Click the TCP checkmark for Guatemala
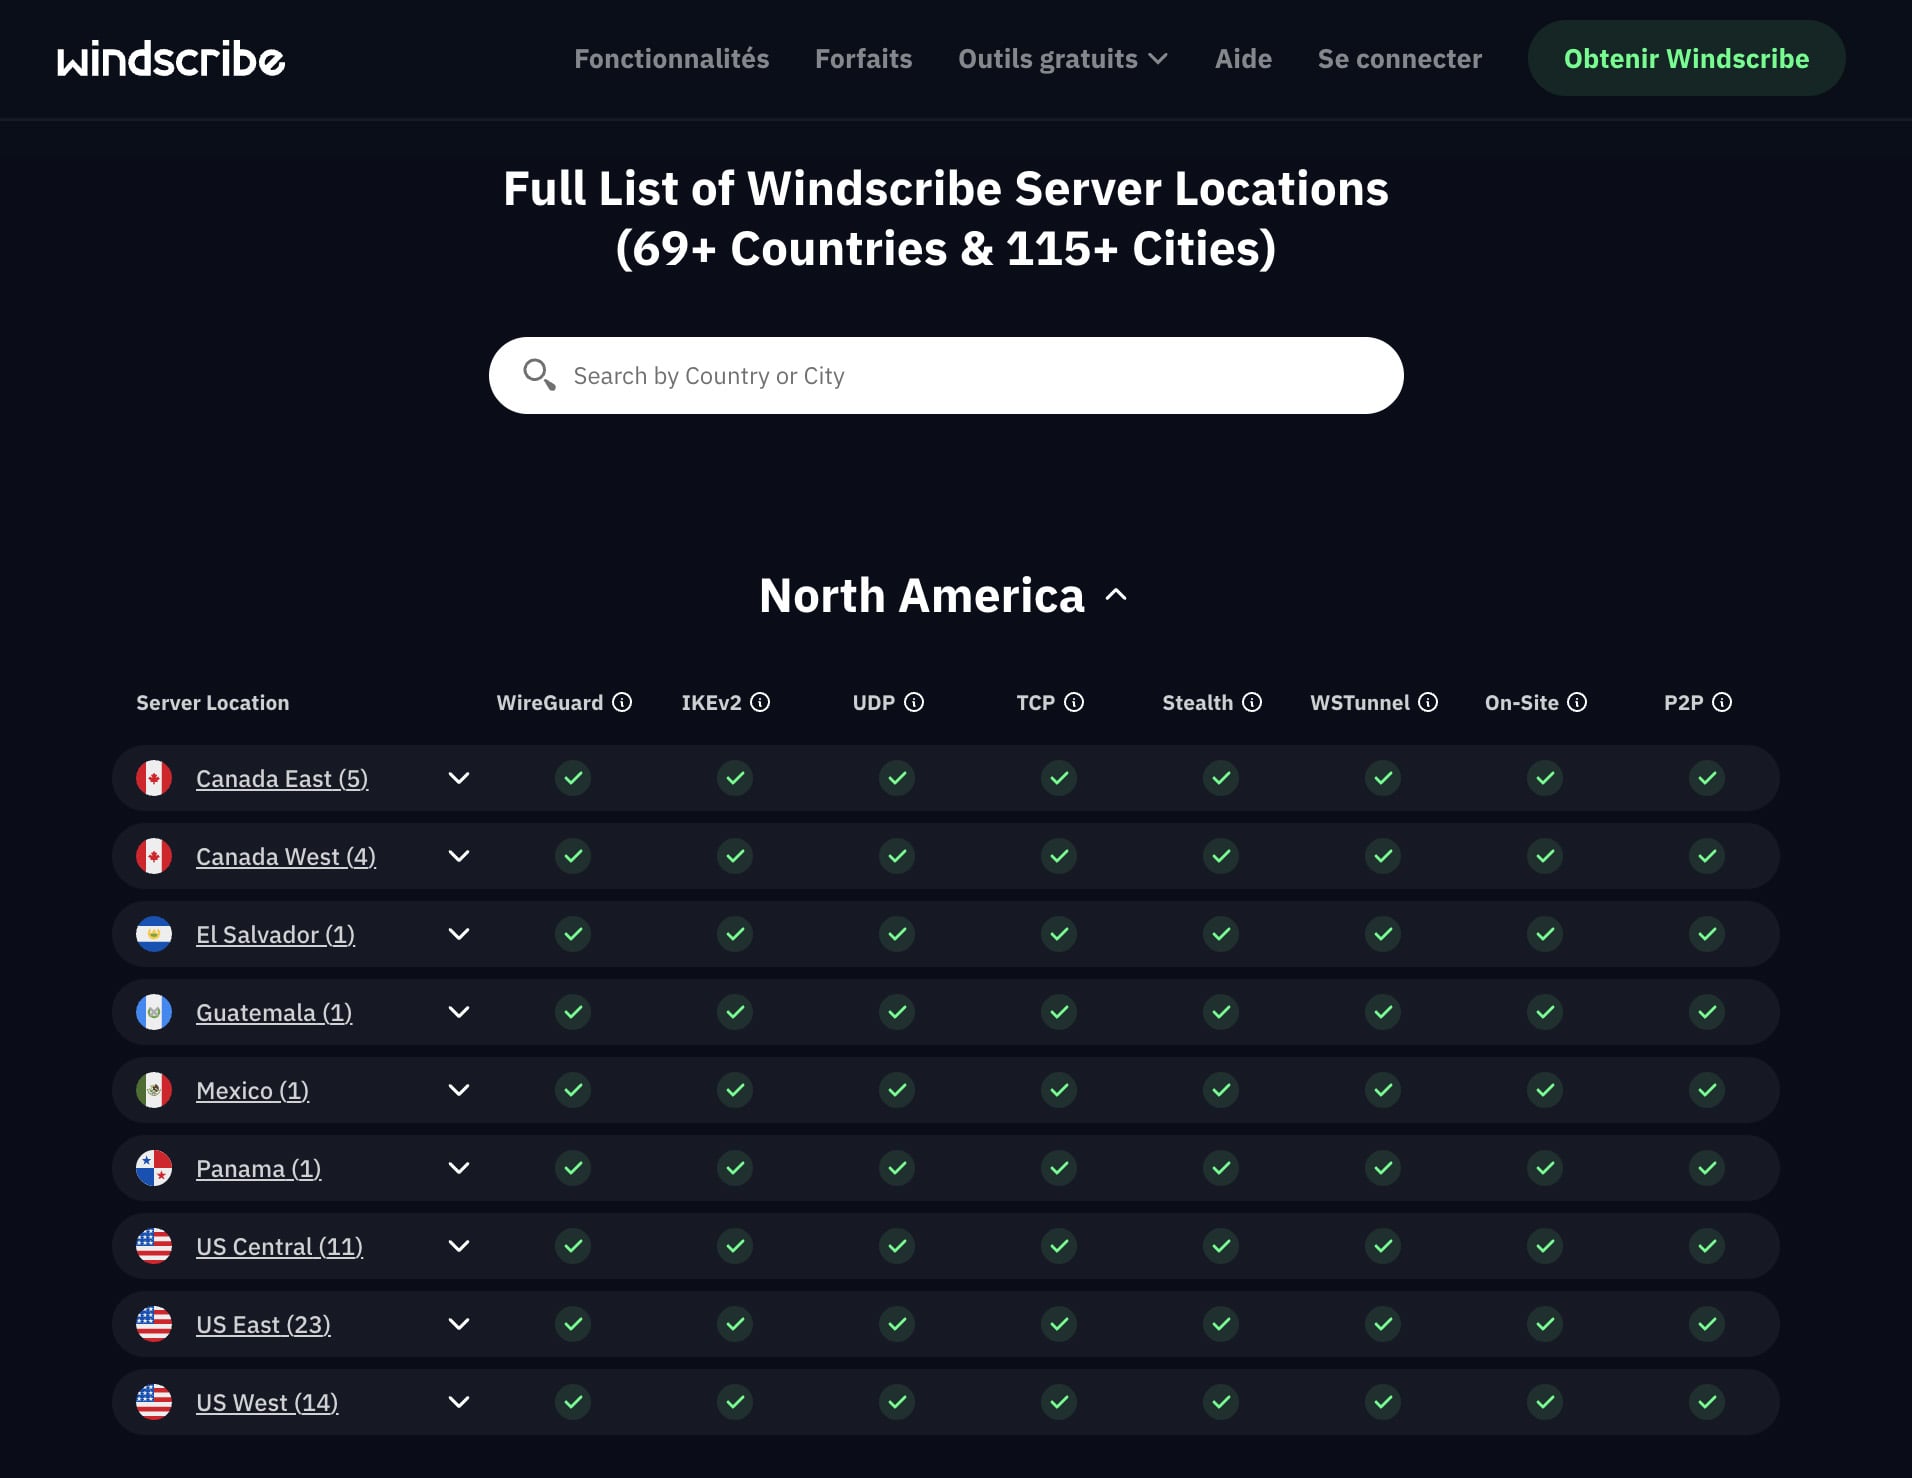The height and width of the screenshot is (1478, 1912). [x=1058, y=1012]
